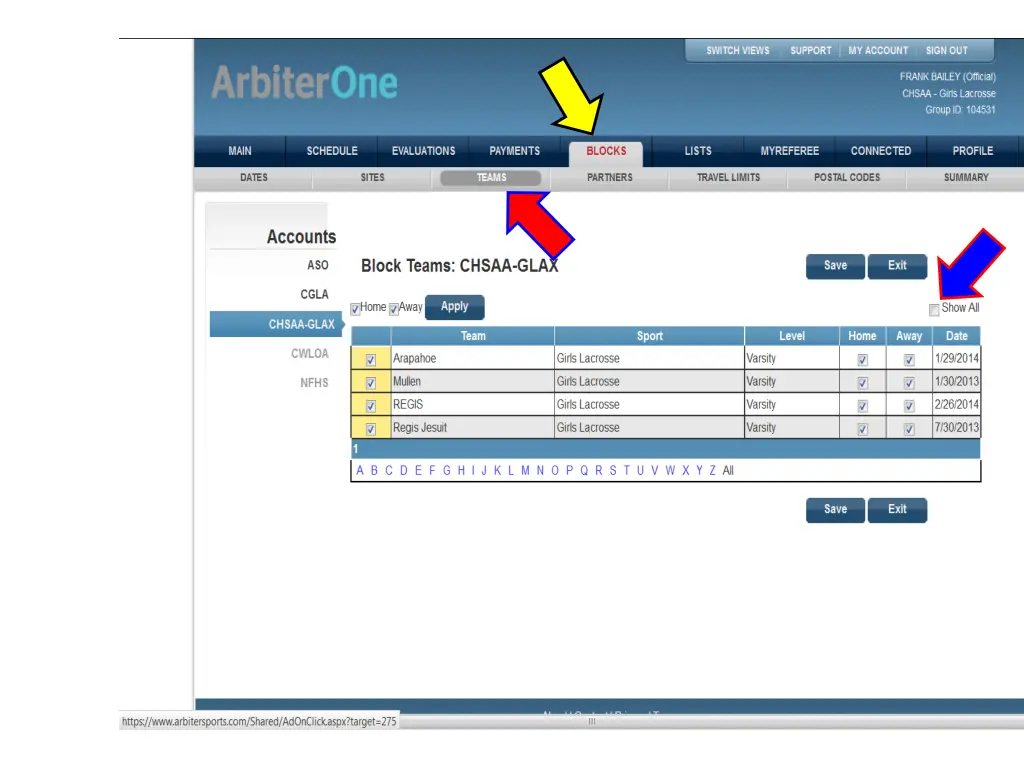Click the 1/30/2013 date cell
Screen dimensions: 1024x768
pyautogui.click(x=957, y=381)
